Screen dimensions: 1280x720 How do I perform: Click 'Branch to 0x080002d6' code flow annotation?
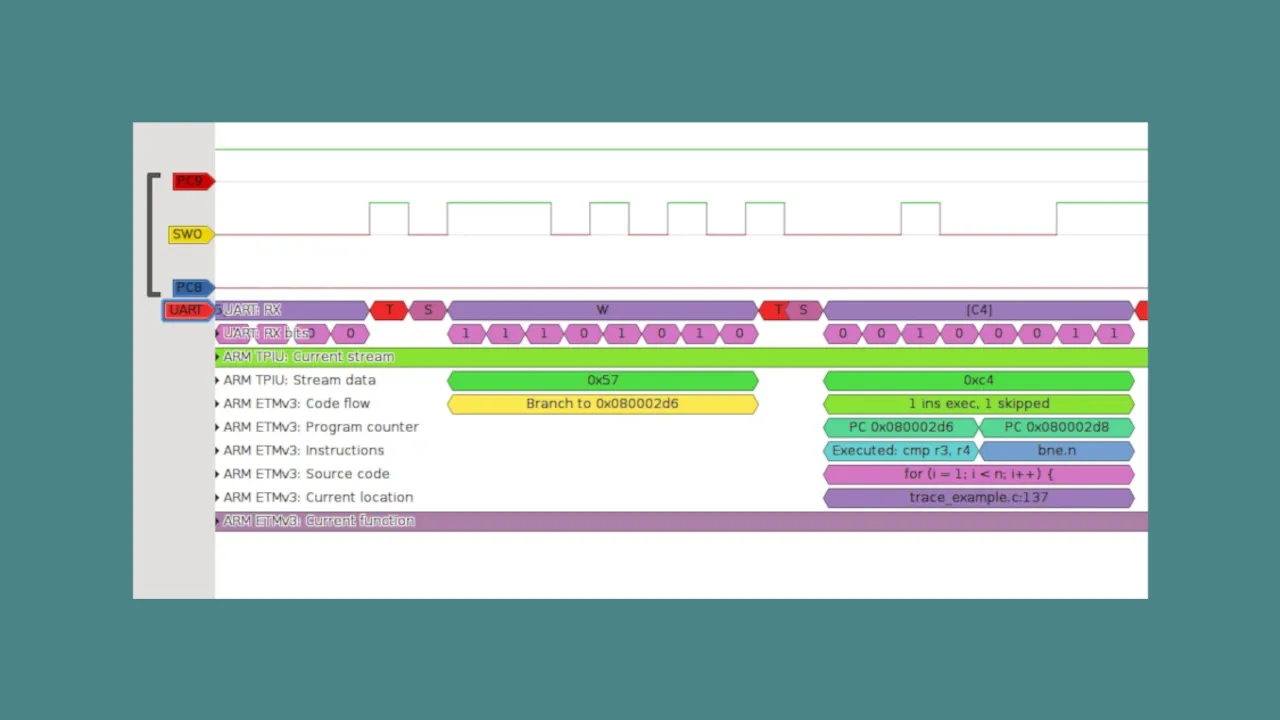tap(602, 404)
